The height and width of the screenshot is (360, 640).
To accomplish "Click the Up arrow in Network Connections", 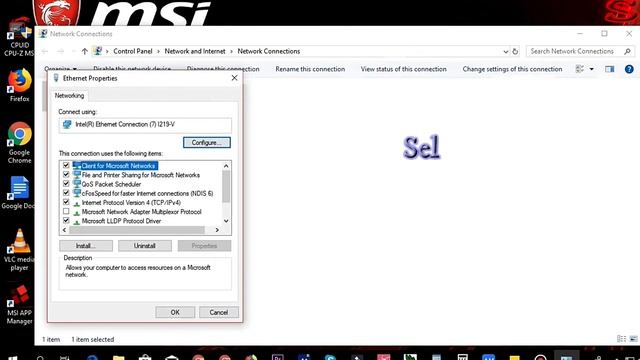I will pos(84,51).
